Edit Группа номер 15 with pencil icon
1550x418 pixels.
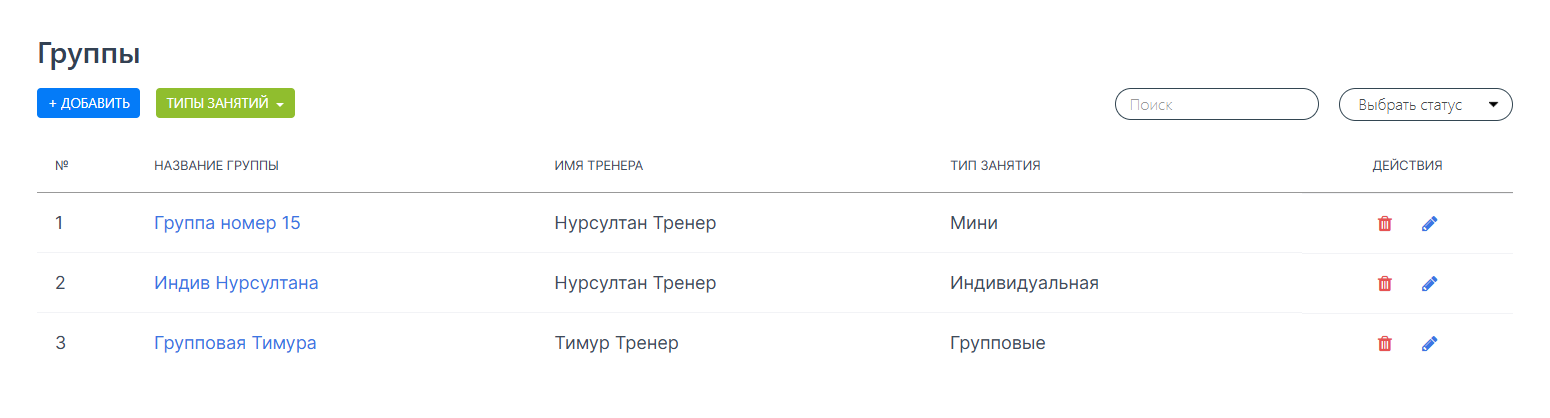coord(1429,224)
